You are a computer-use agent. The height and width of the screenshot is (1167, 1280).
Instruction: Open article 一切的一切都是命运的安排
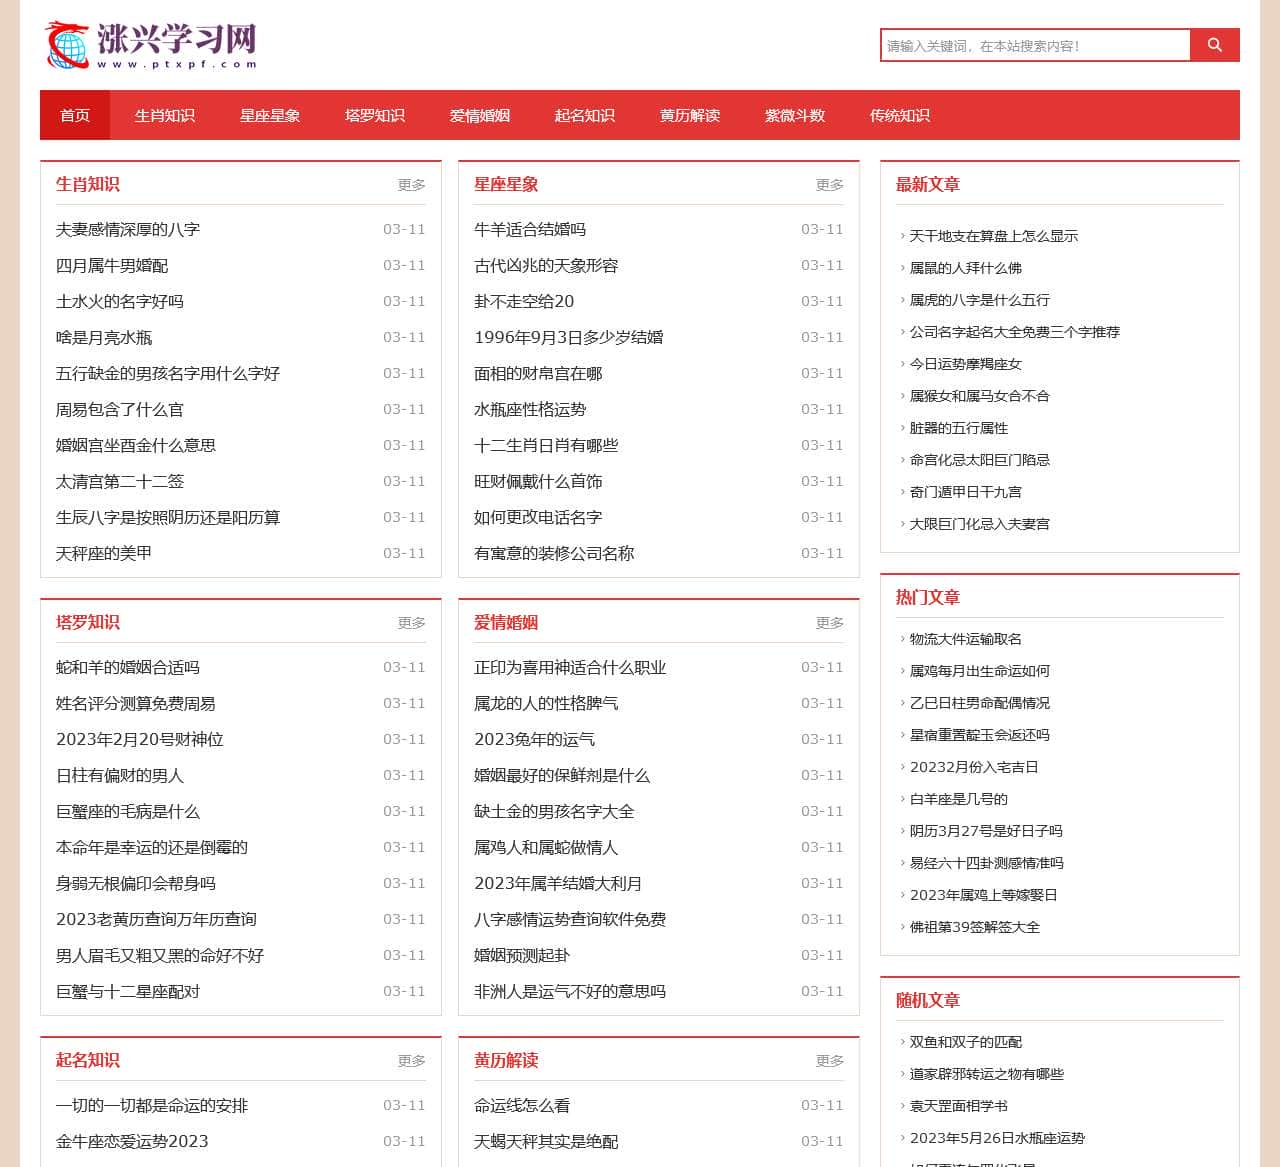pos(152,1105)
